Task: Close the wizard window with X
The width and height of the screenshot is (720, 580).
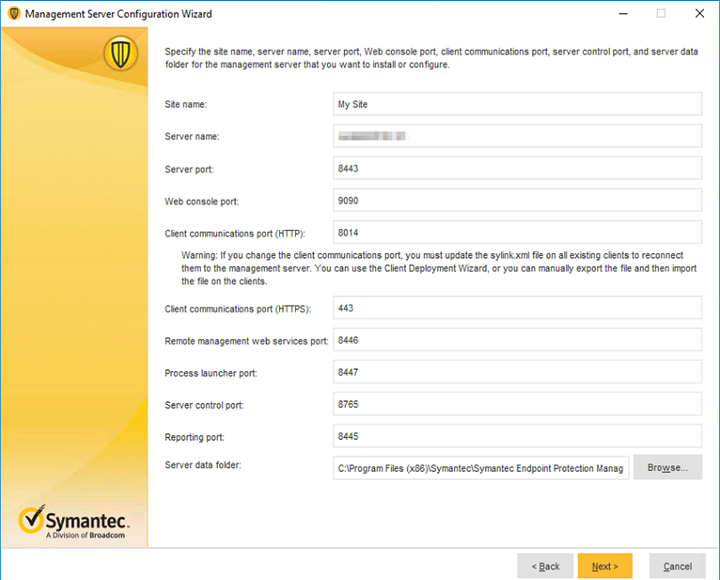Action: click(x=699, y=14)
